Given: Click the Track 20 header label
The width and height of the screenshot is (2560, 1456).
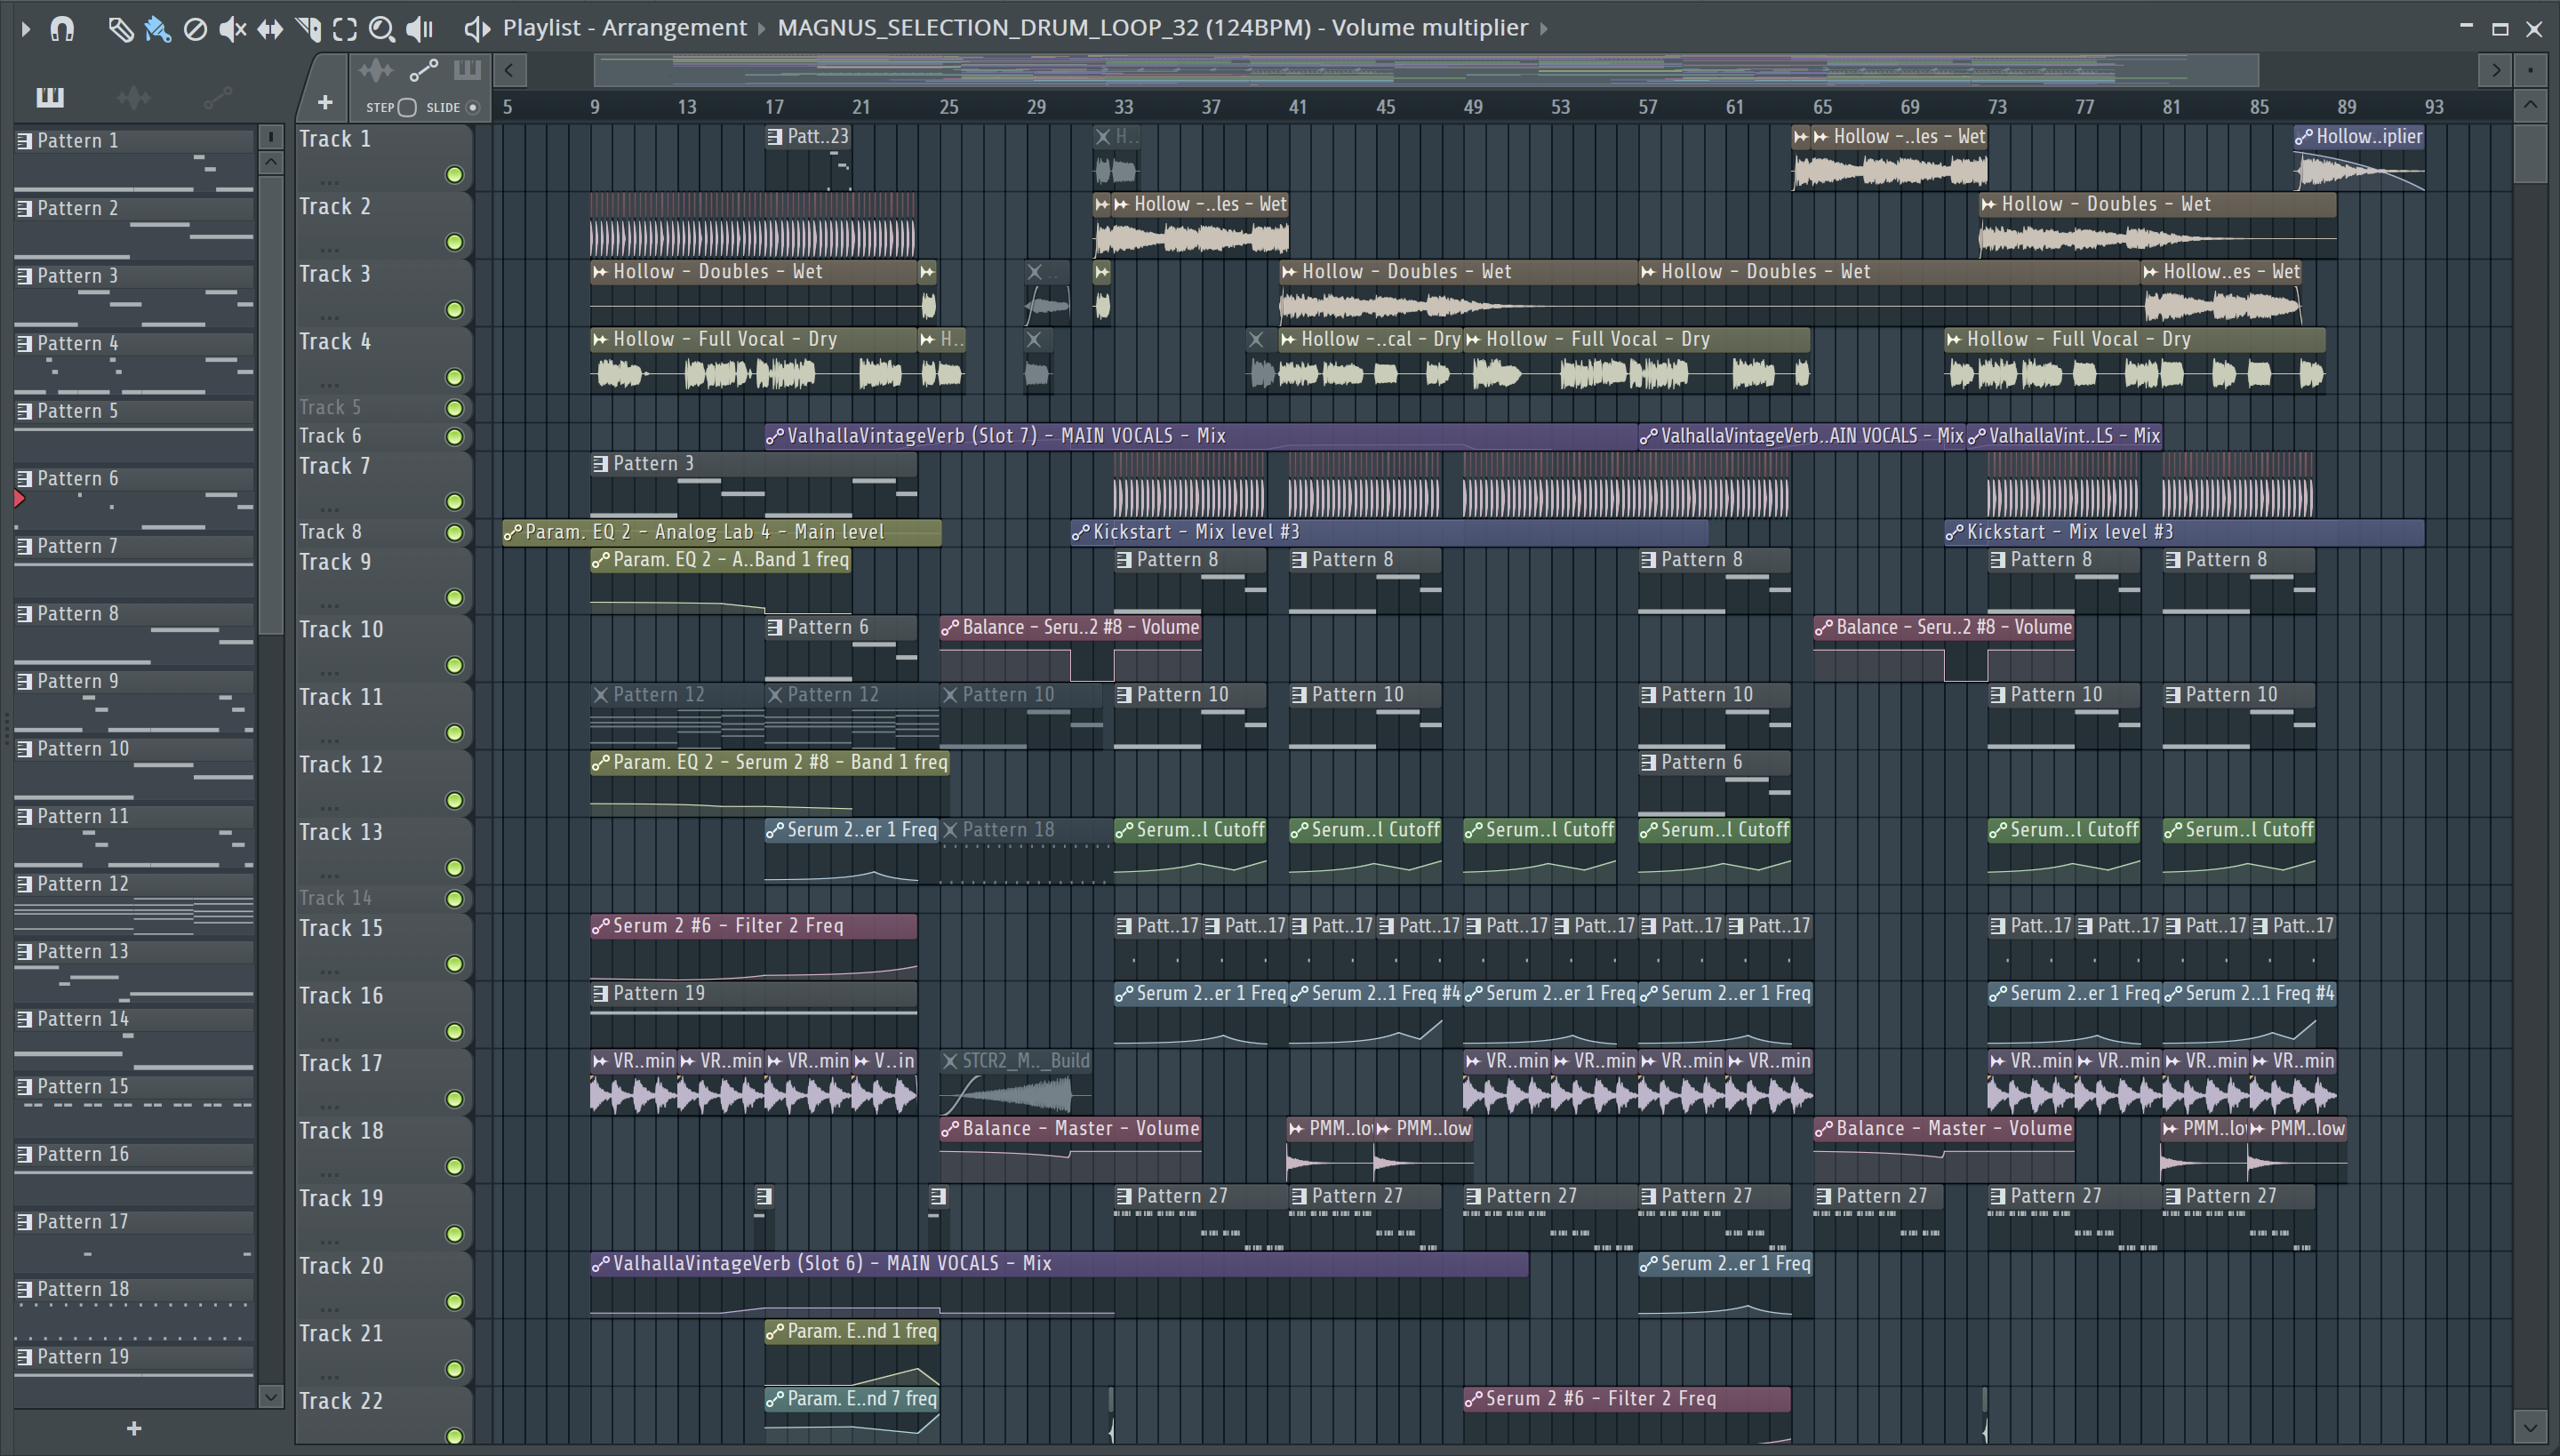Looking at the screenshot, I should (x=341, y=1266).
